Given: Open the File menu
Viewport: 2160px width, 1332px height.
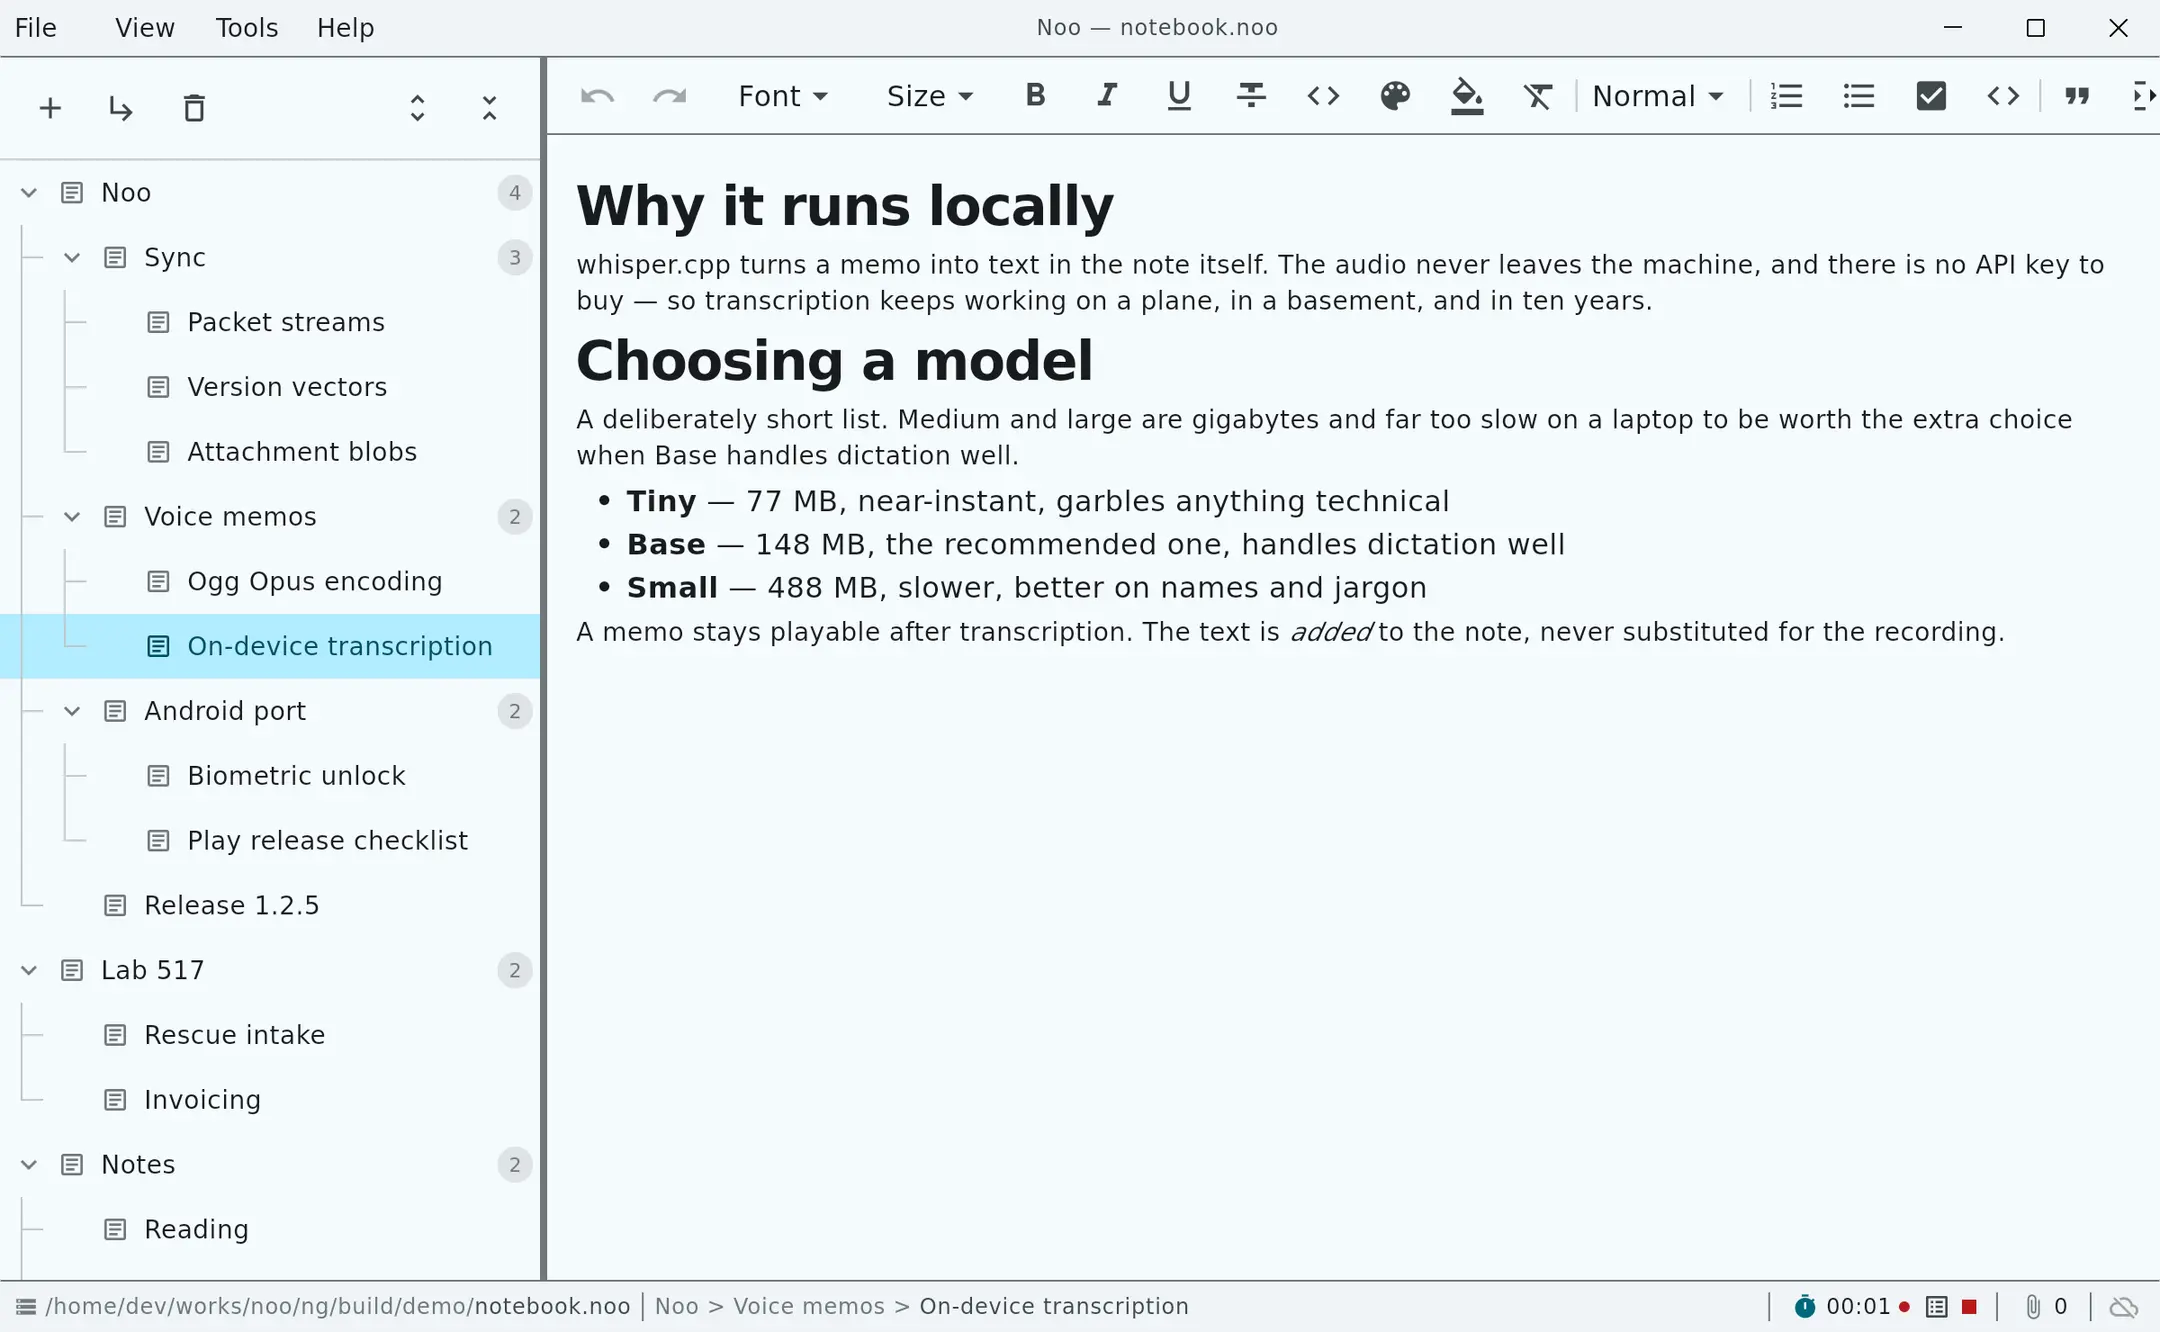Looking at the screenshot, I should pos(36,28).
